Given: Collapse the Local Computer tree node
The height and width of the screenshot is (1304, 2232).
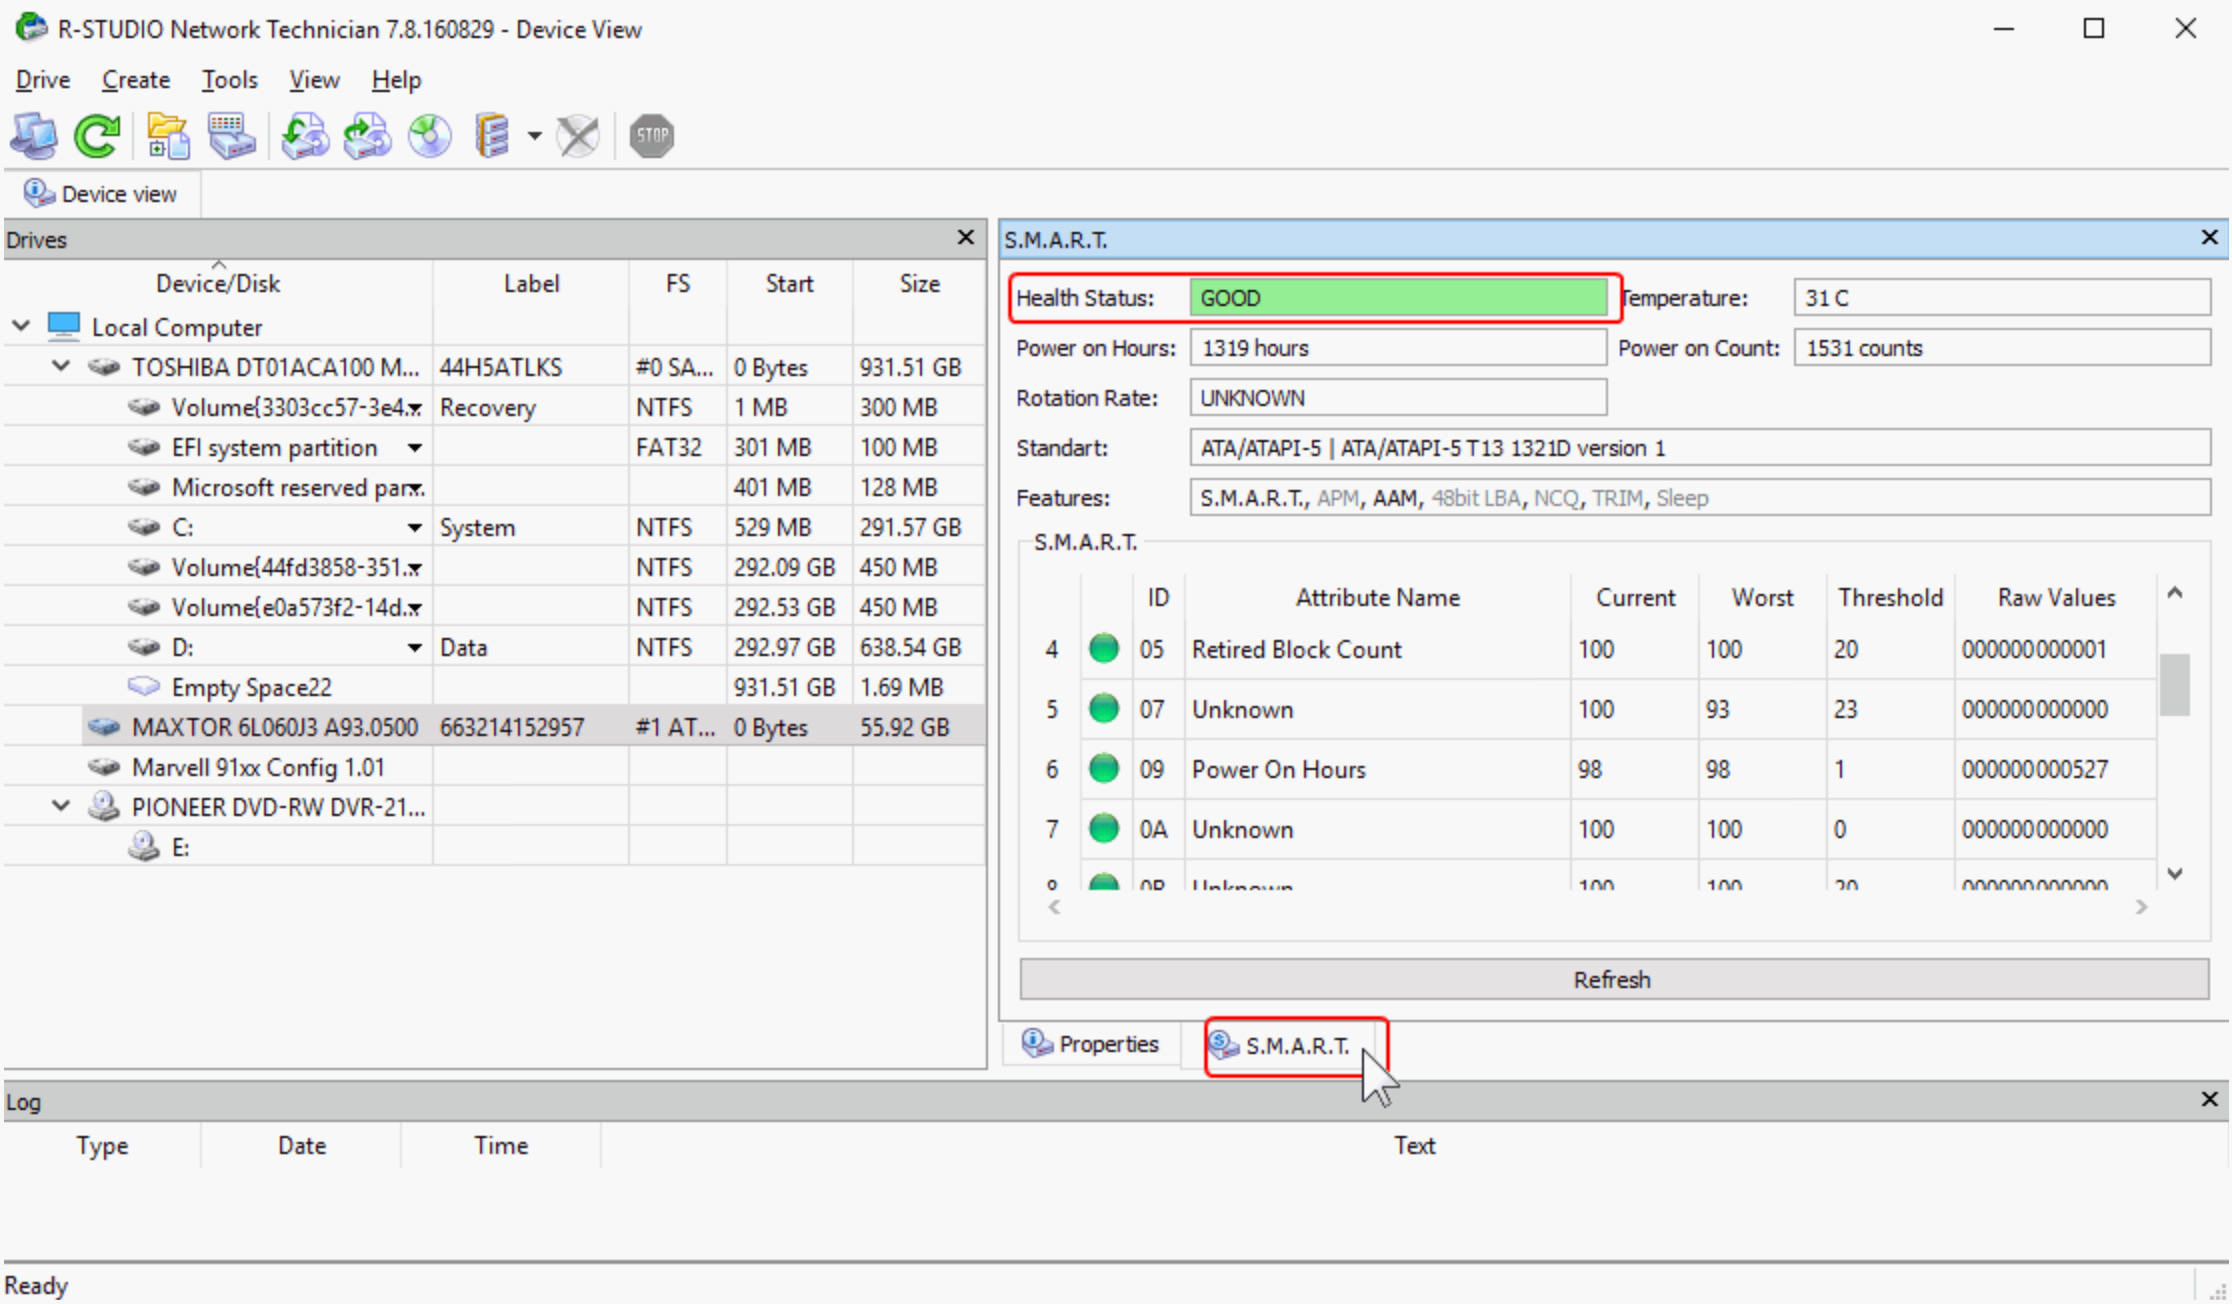Looking at the screenshot, I should tap(22, 326).
